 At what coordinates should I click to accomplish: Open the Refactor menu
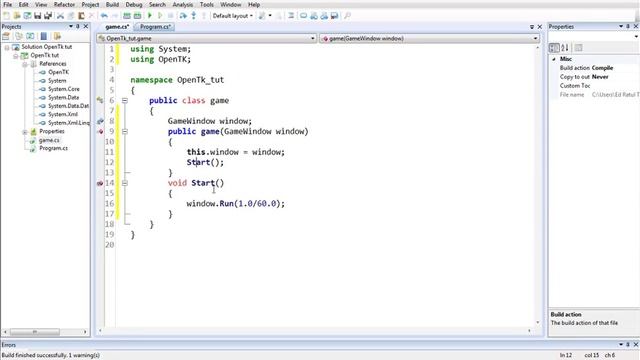pos(64,4)
